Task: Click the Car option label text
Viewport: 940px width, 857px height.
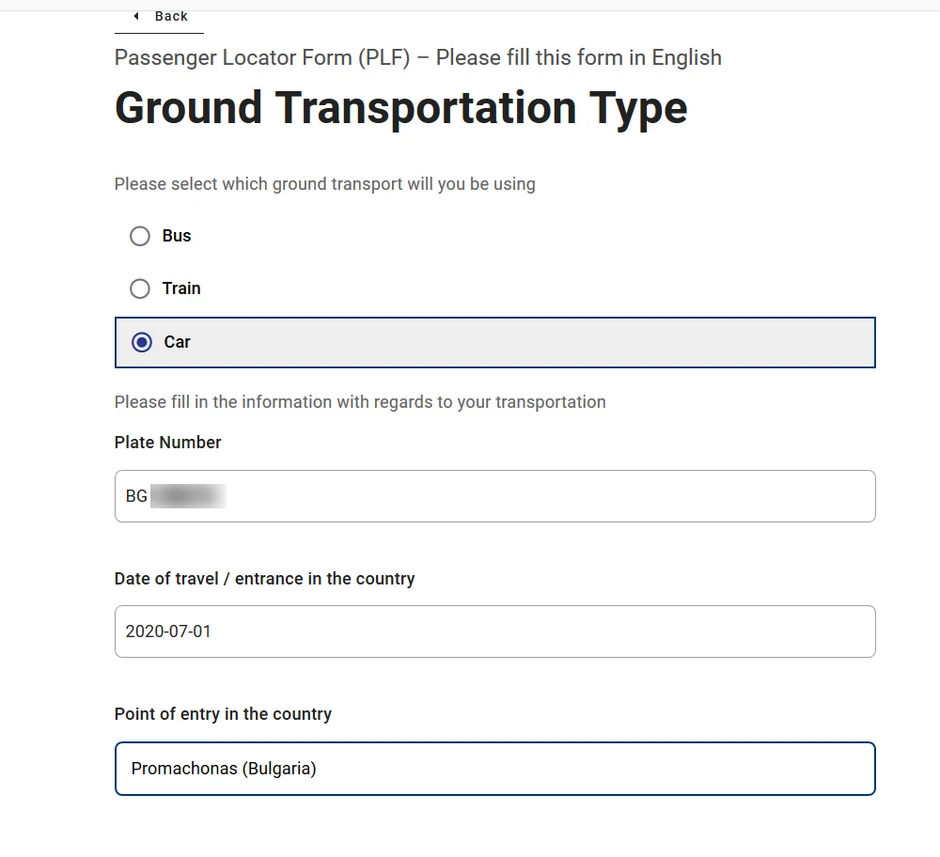Action: (x=177, y=342)
